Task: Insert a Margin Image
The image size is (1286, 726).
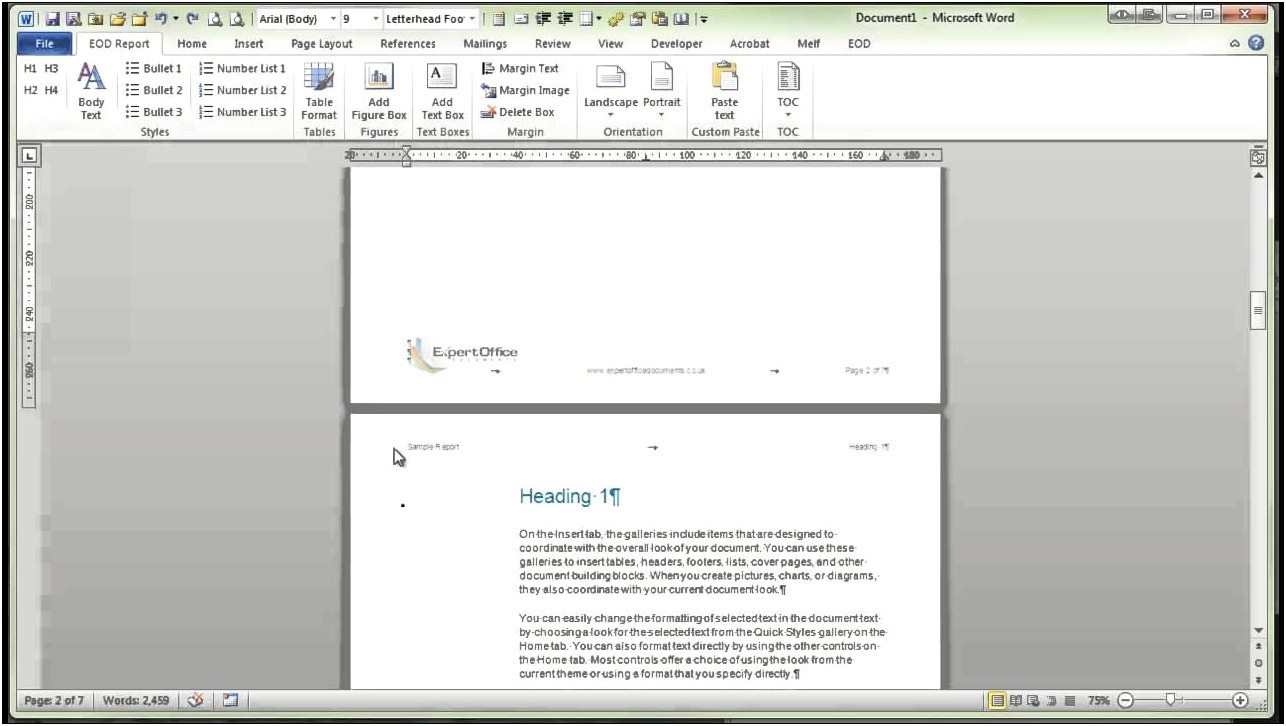Action: (525, 90)
